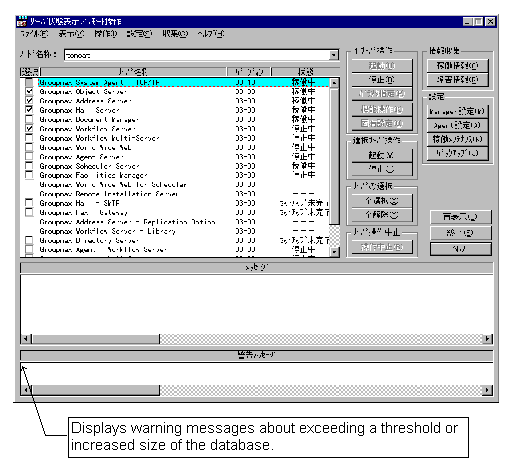508x465 pixels.
Task: Open the ファイル(F) File menu
Action: pyautogui.click(x=34, y=34)
